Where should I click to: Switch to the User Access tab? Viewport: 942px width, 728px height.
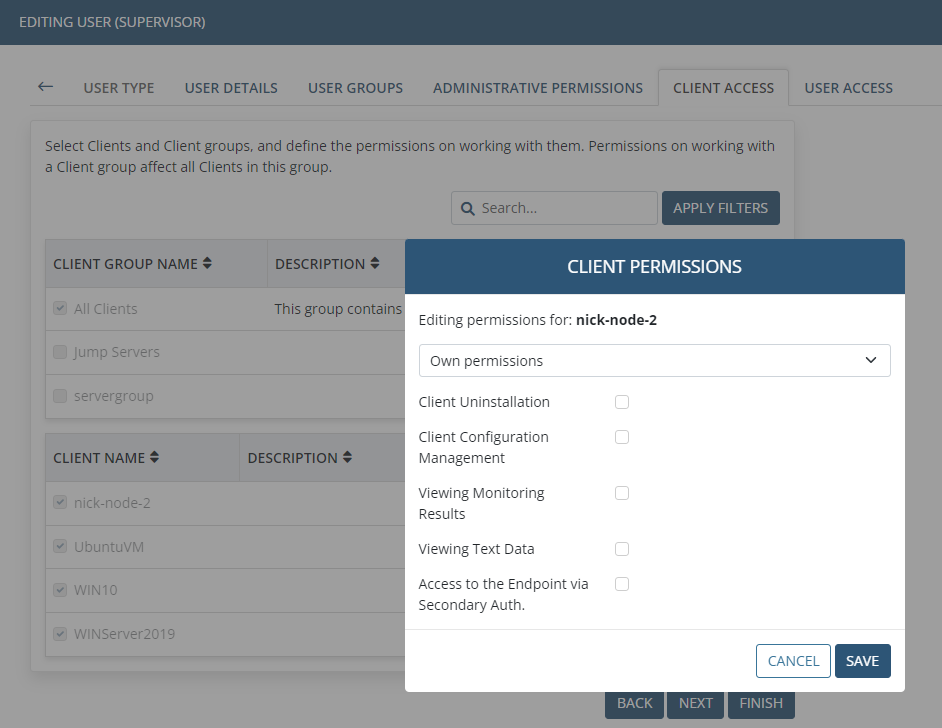coord(848,88)
